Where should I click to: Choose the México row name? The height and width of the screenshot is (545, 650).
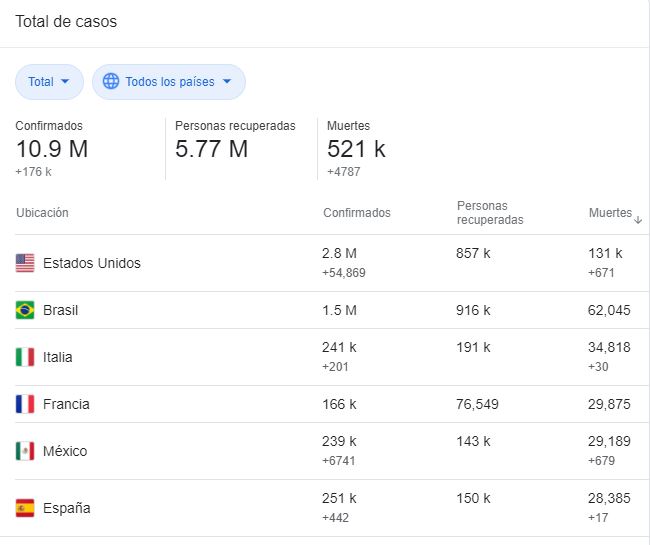[65, 451]
